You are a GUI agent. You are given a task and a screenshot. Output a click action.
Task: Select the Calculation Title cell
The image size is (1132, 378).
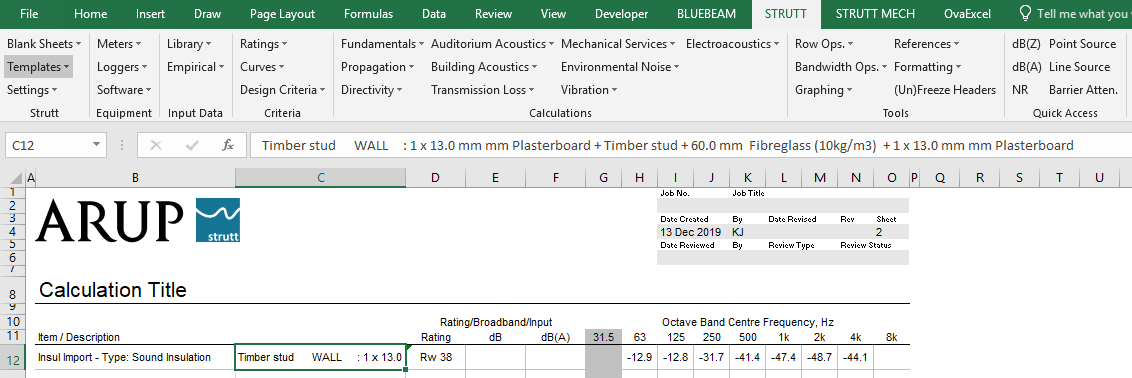pyautogui.click(x=113, y=290)
